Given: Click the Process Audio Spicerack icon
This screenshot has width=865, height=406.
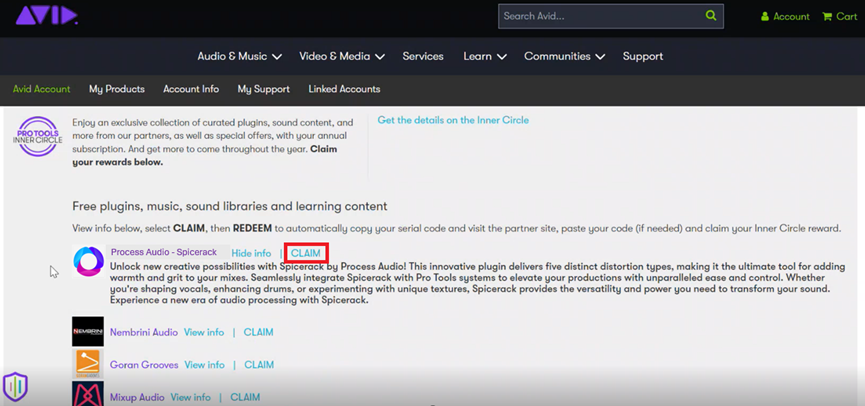Looking at the screenshot, I should pos(88,261).
